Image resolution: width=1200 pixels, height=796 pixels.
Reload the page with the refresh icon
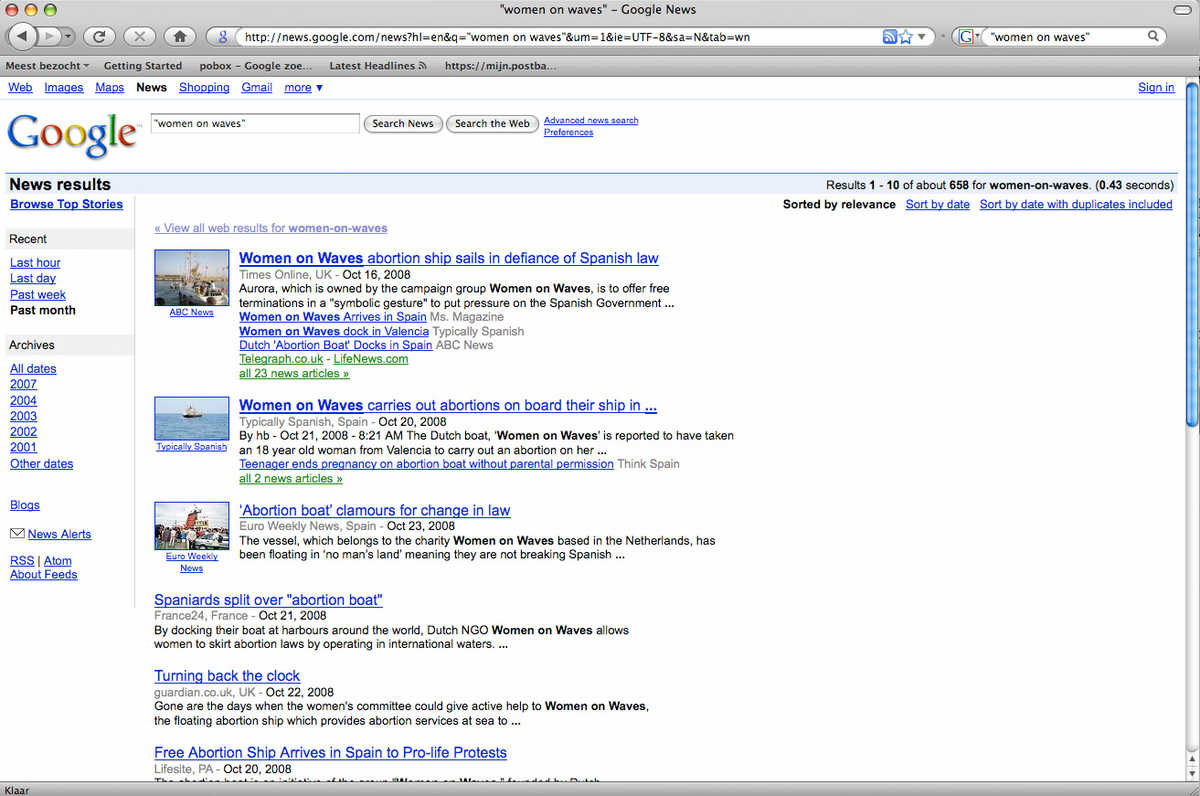tap(99, 36)
